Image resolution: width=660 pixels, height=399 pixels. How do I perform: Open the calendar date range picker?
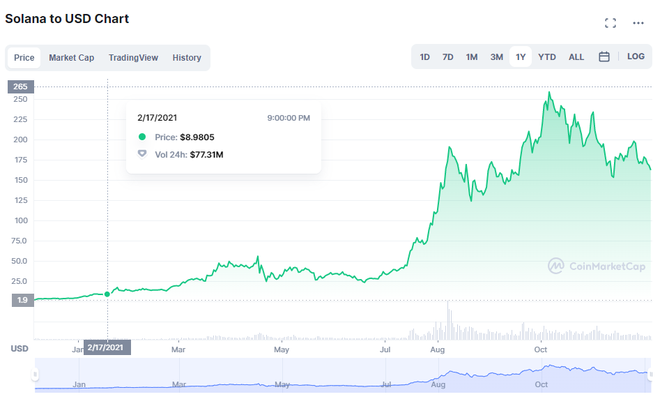604,57
